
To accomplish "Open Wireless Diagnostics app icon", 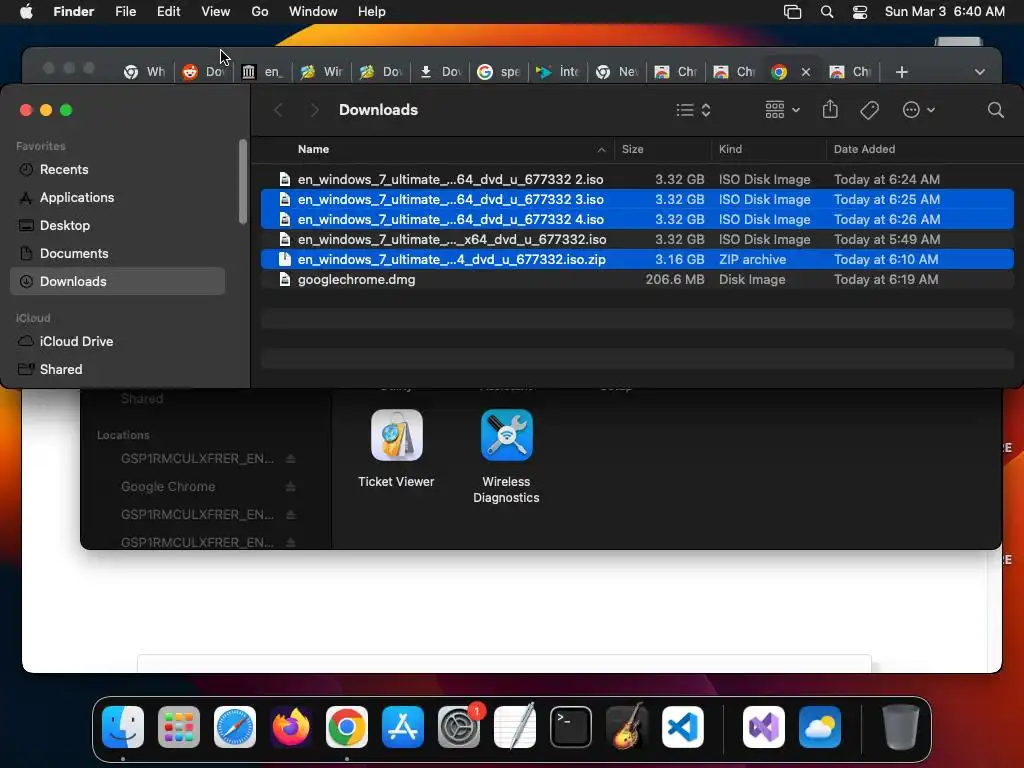I will click(506, 436).
